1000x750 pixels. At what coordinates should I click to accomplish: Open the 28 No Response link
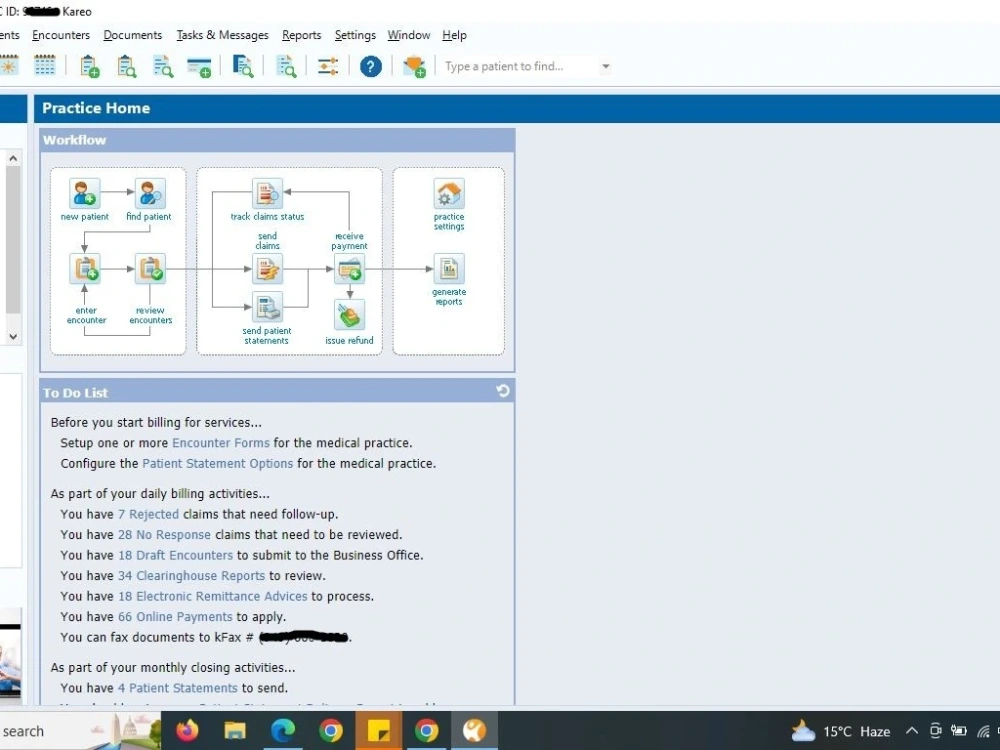click(x=165, y=534)
